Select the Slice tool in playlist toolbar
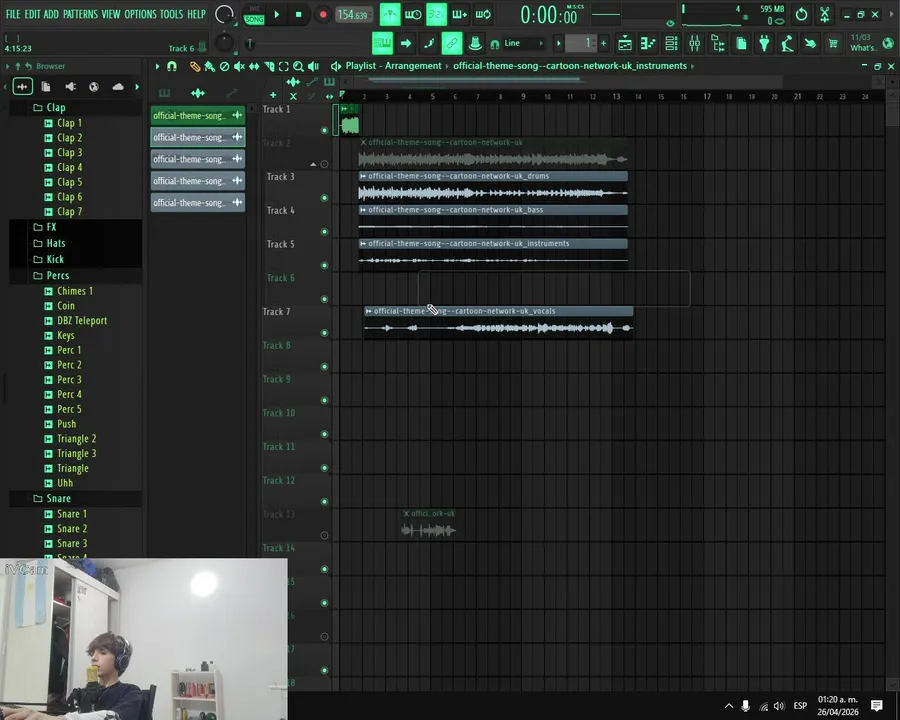The height and width of the screenshot is (720, 900). tap(269, 67)
